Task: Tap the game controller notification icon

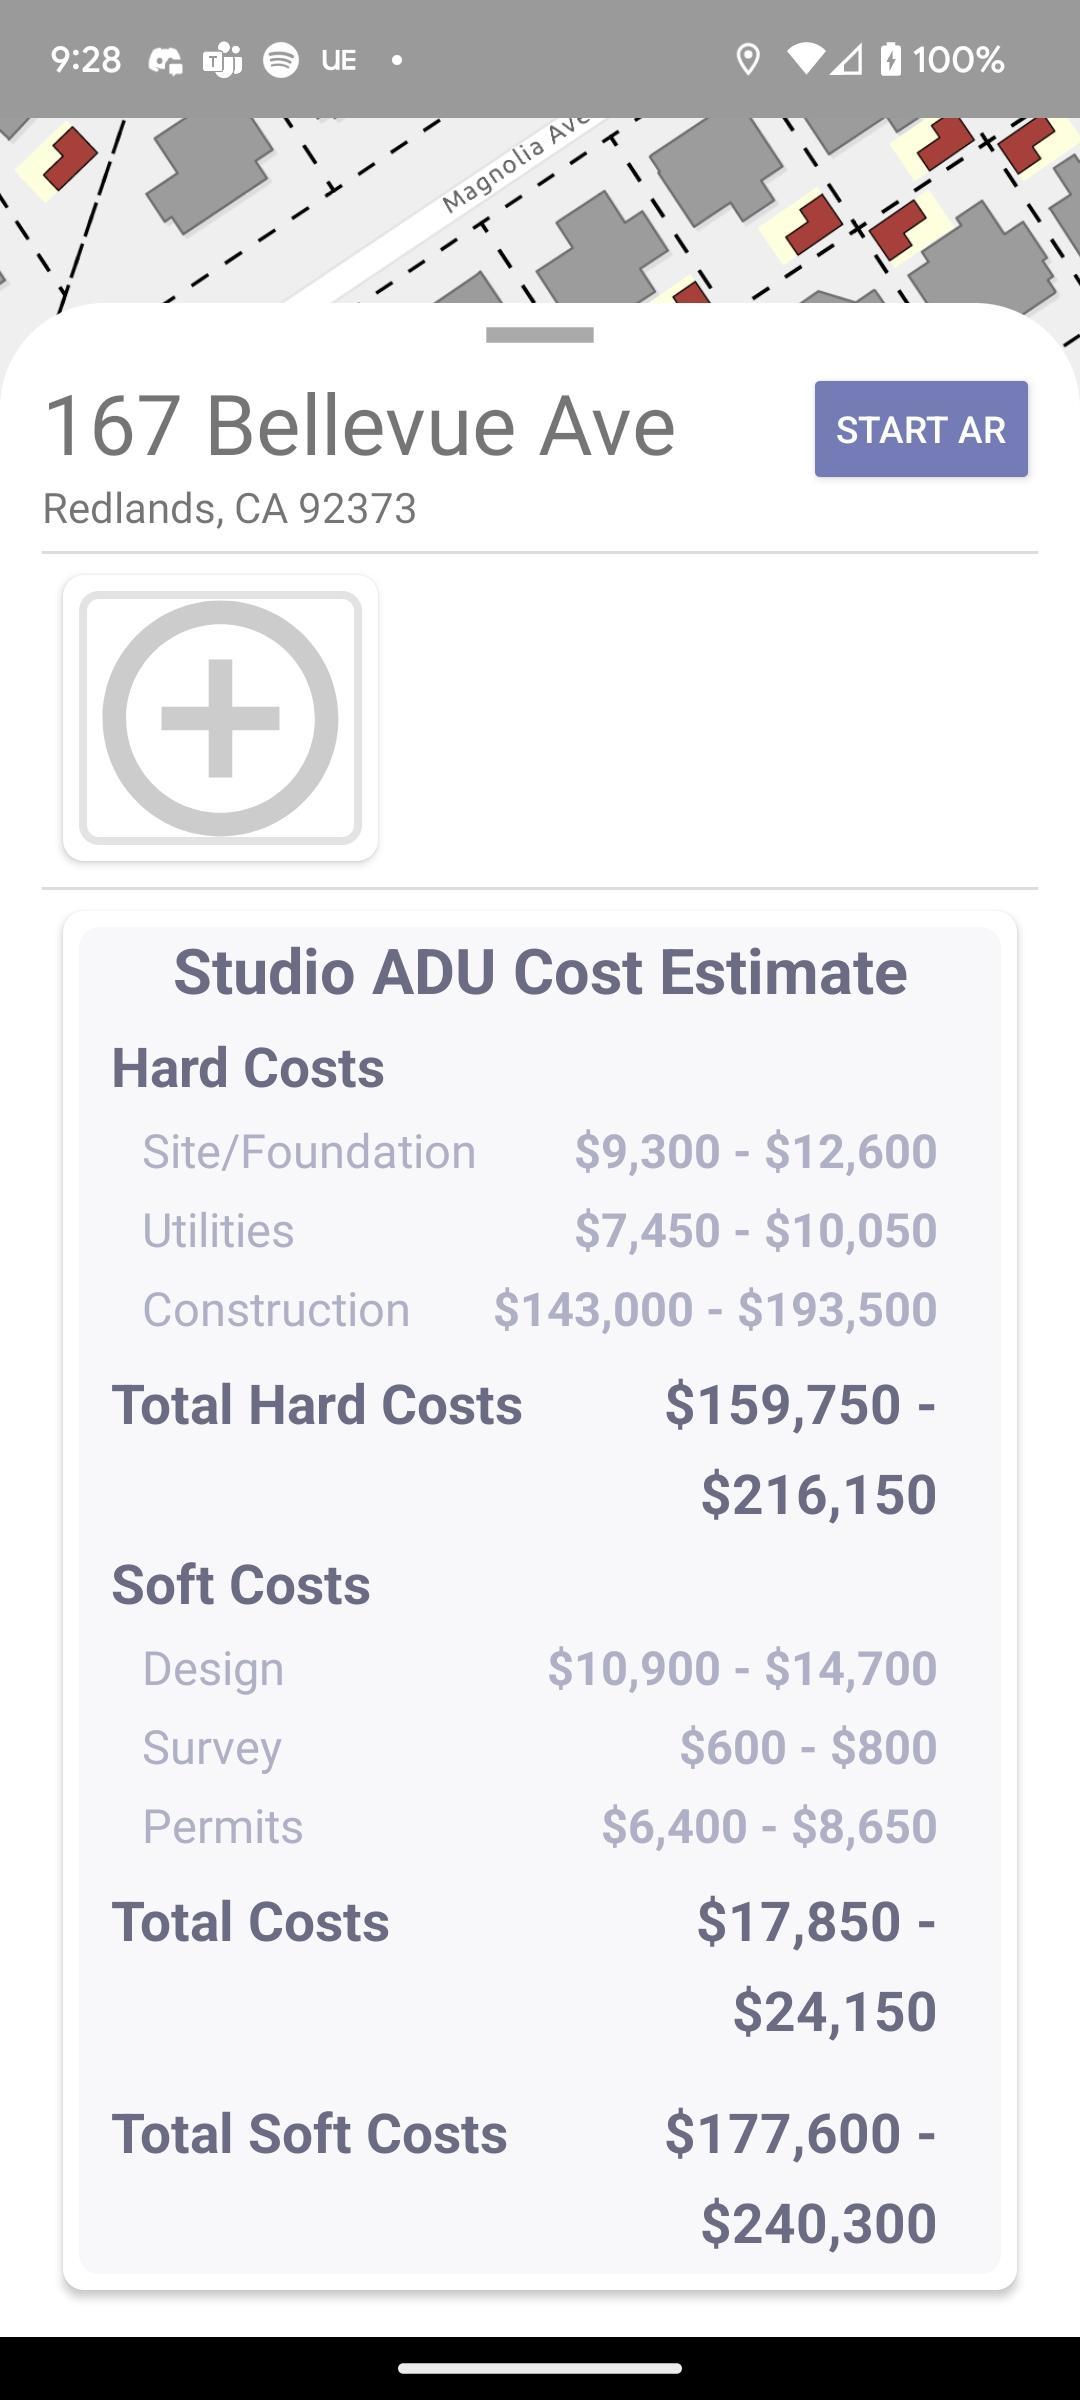Action: 165,61
